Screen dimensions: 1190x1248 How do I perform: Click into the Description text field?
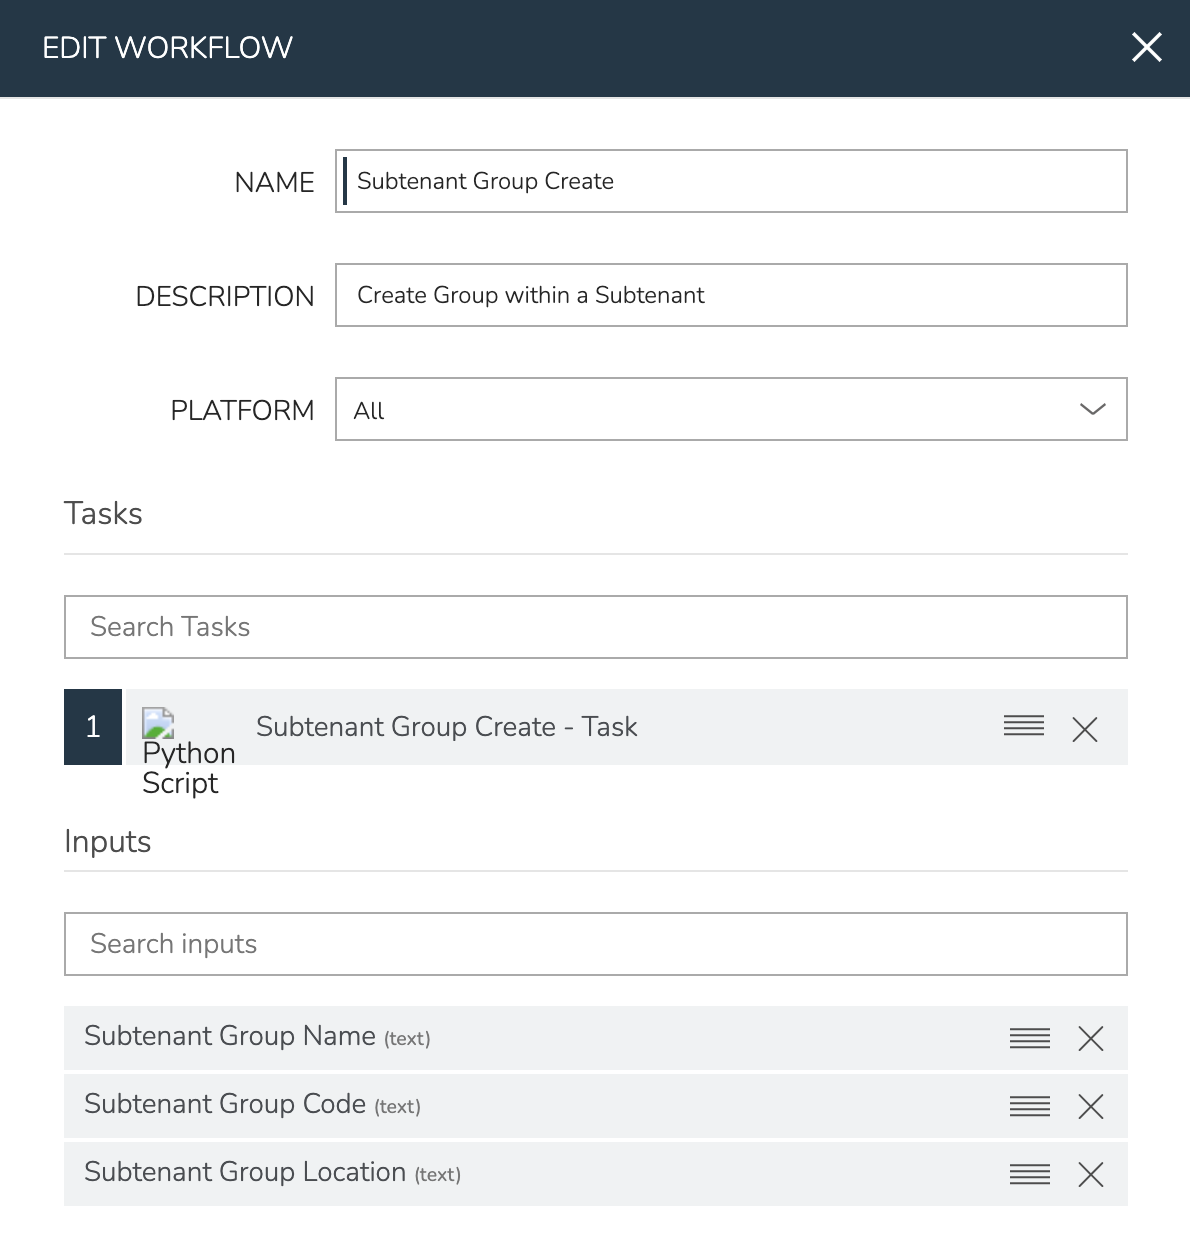730,295
